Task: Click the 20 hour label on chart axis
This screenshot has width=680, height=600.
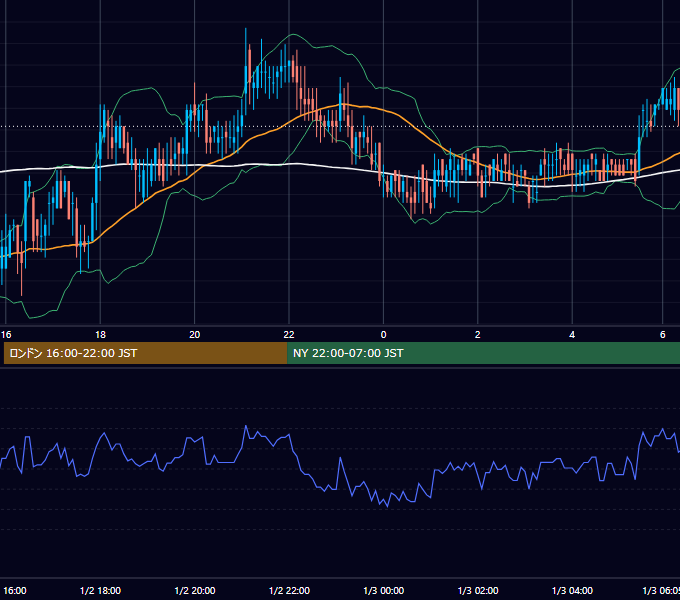Action: [x=195, y=335]
